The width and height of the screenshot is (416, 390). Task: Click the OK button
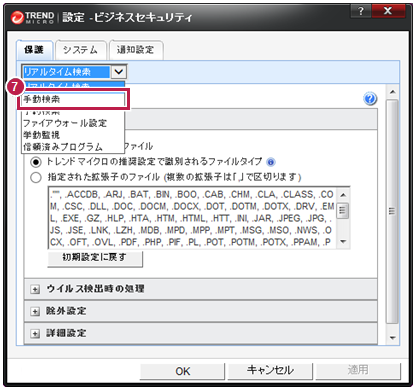click(x=182, y=371)
